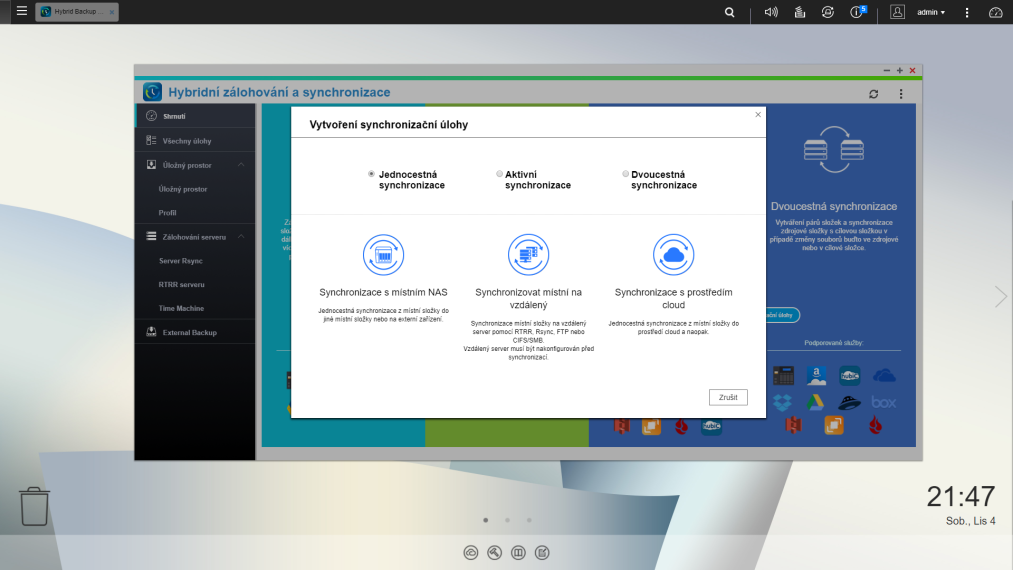Viewport: 1013px width, 570px height.
Task: Open the top bar three-dot menu
Action: (967, 12)
